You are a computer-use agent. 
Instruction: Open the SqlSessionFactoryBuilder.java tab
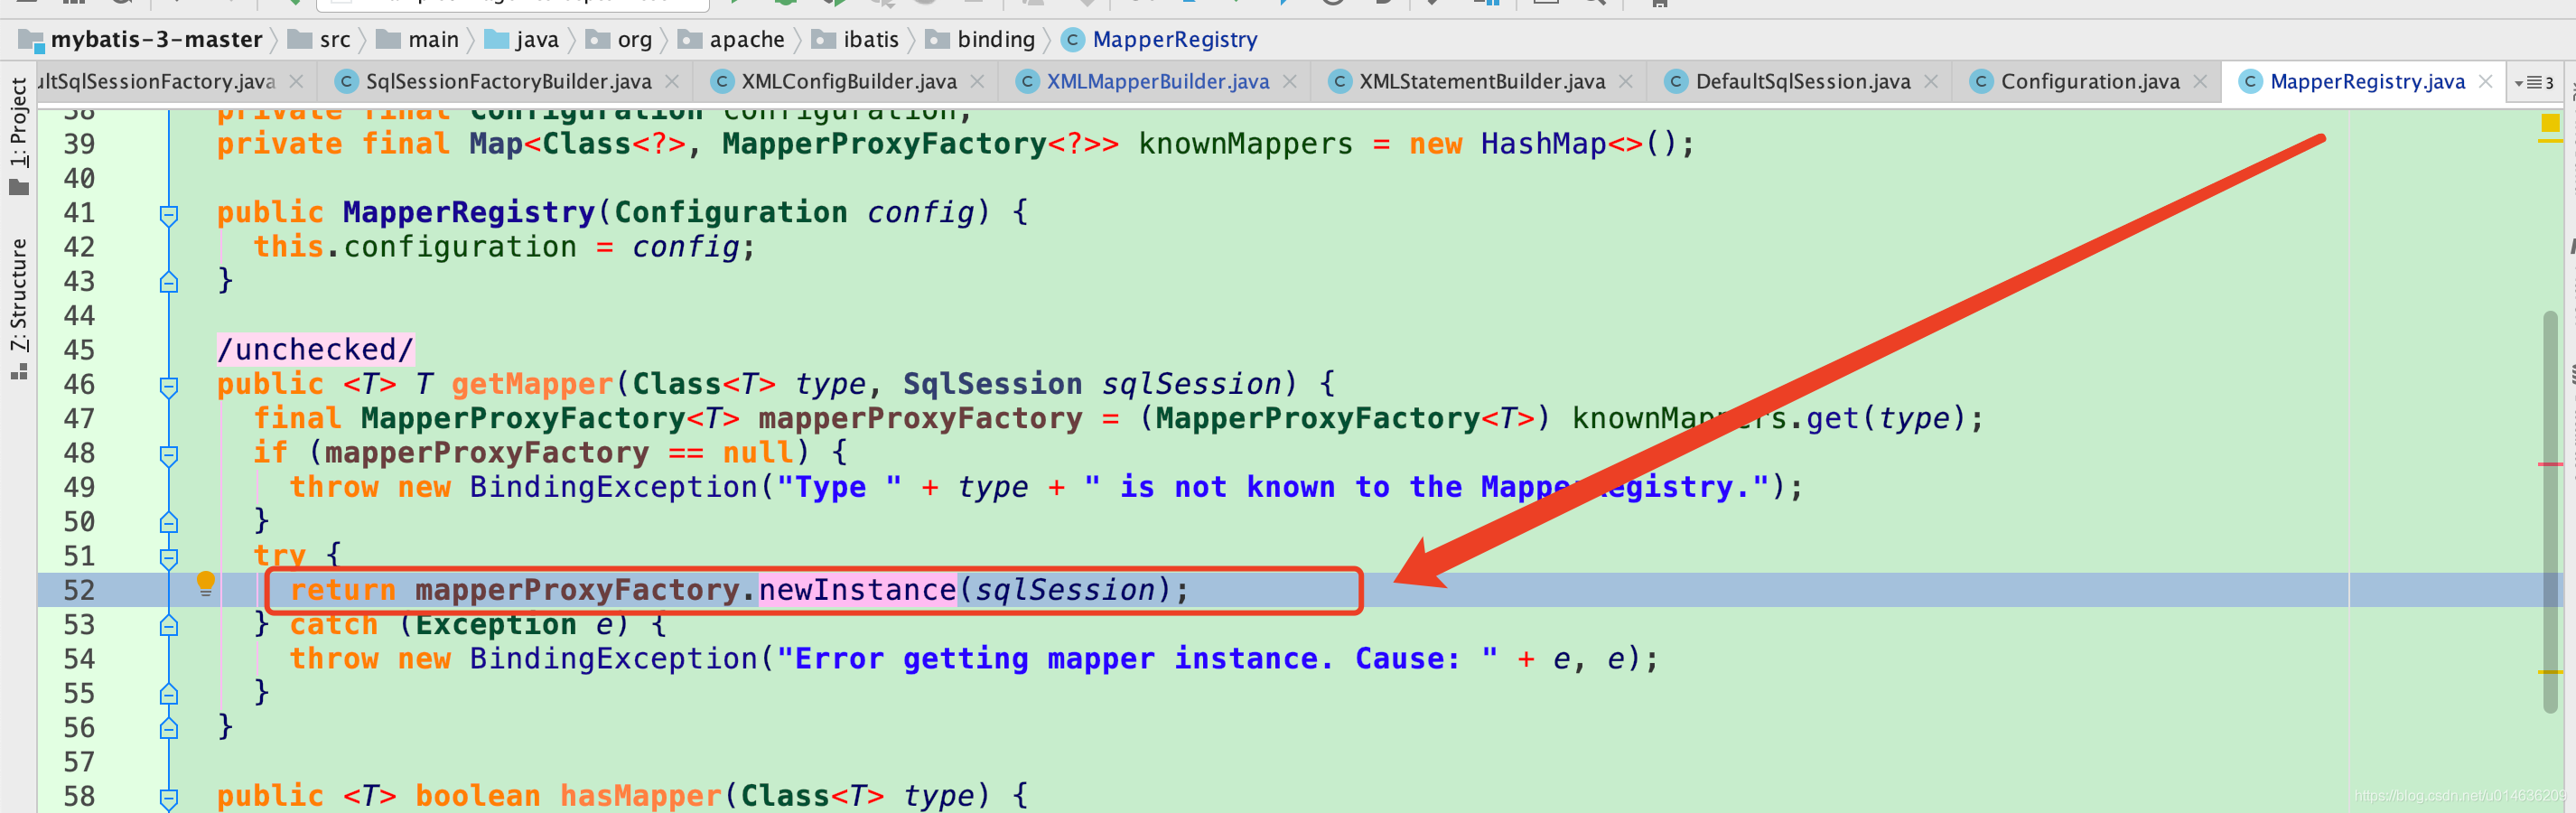508,82
